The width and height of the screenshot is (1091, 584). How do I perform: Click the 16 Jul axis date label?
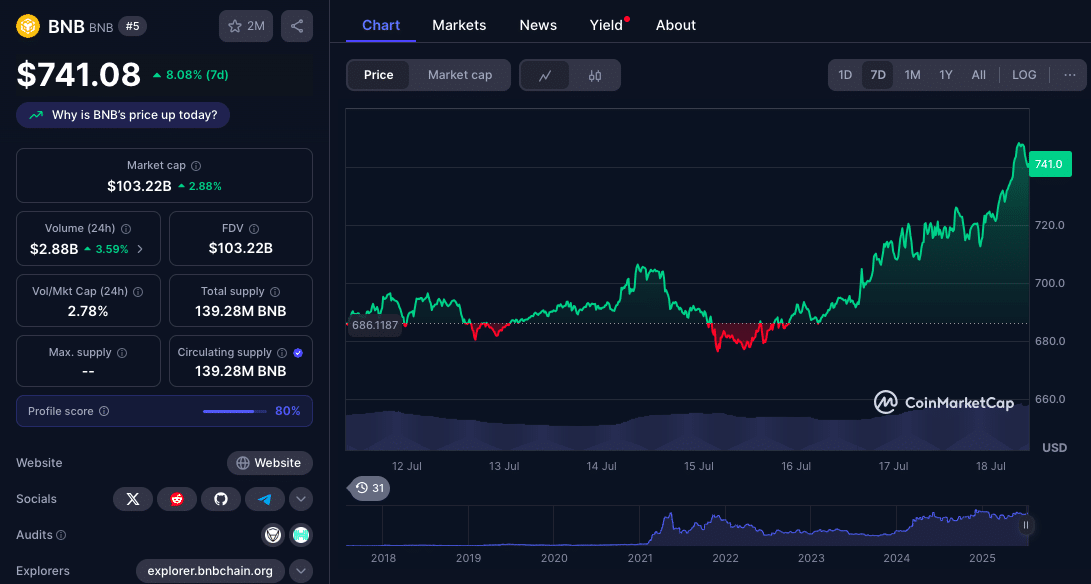(796, 466)
